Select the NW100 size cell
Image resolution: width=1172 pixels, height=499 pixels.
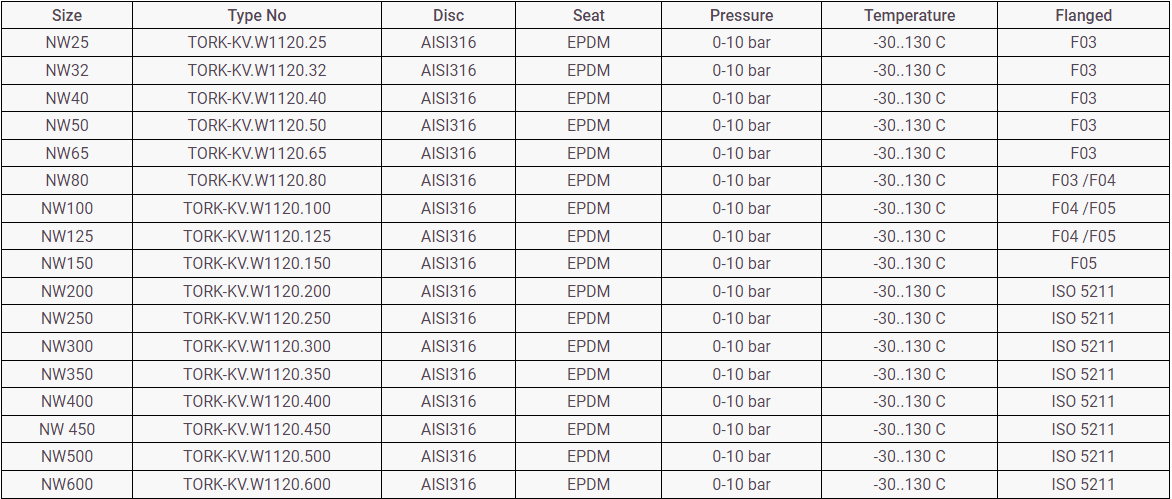[66, 209]
